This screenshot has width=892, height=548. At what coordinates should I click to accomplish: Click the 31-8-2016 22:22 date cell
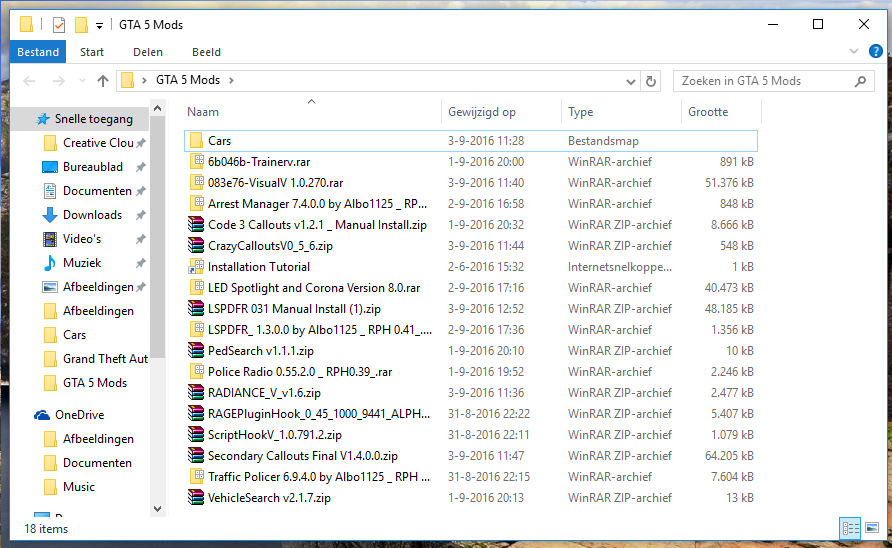pos(489,414)
